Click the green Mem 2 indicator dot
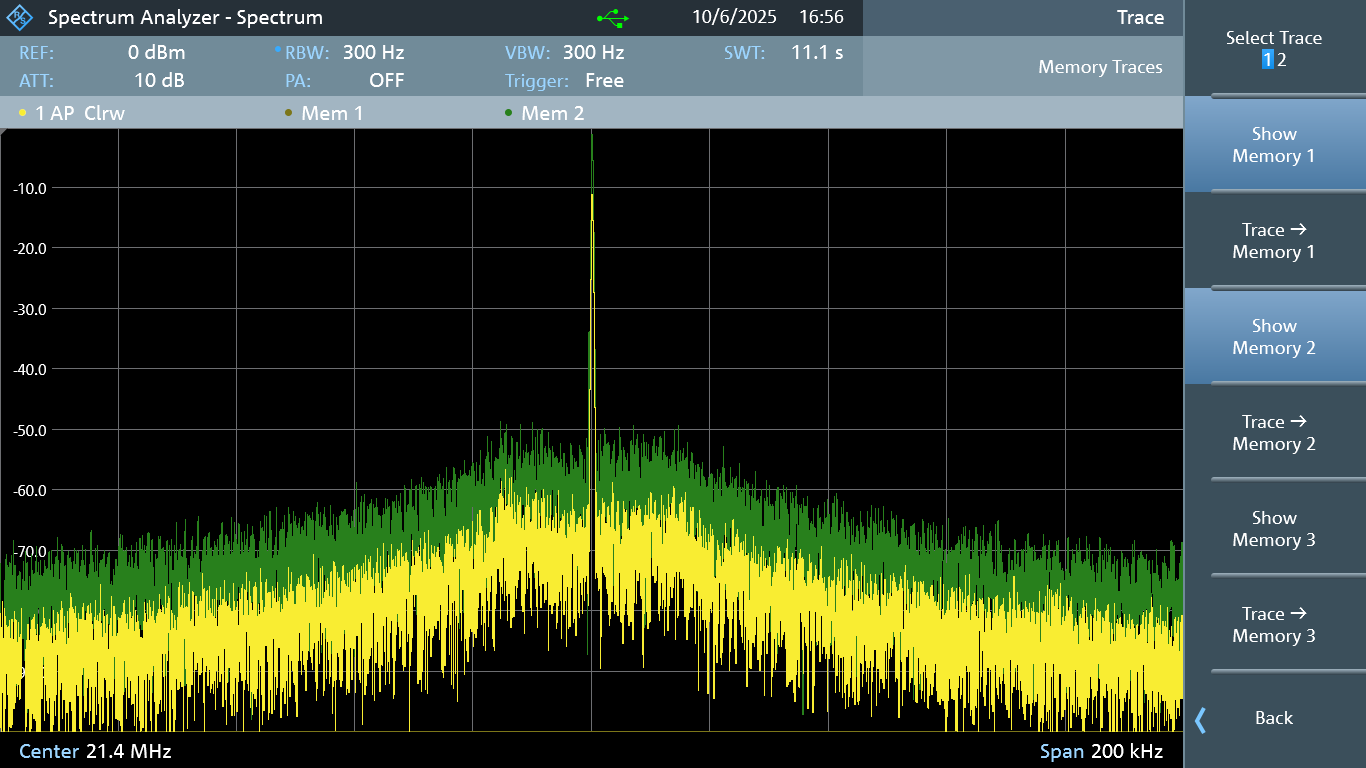The height and width of the screenshot is (768, 1366). click(x=509, y=114)
